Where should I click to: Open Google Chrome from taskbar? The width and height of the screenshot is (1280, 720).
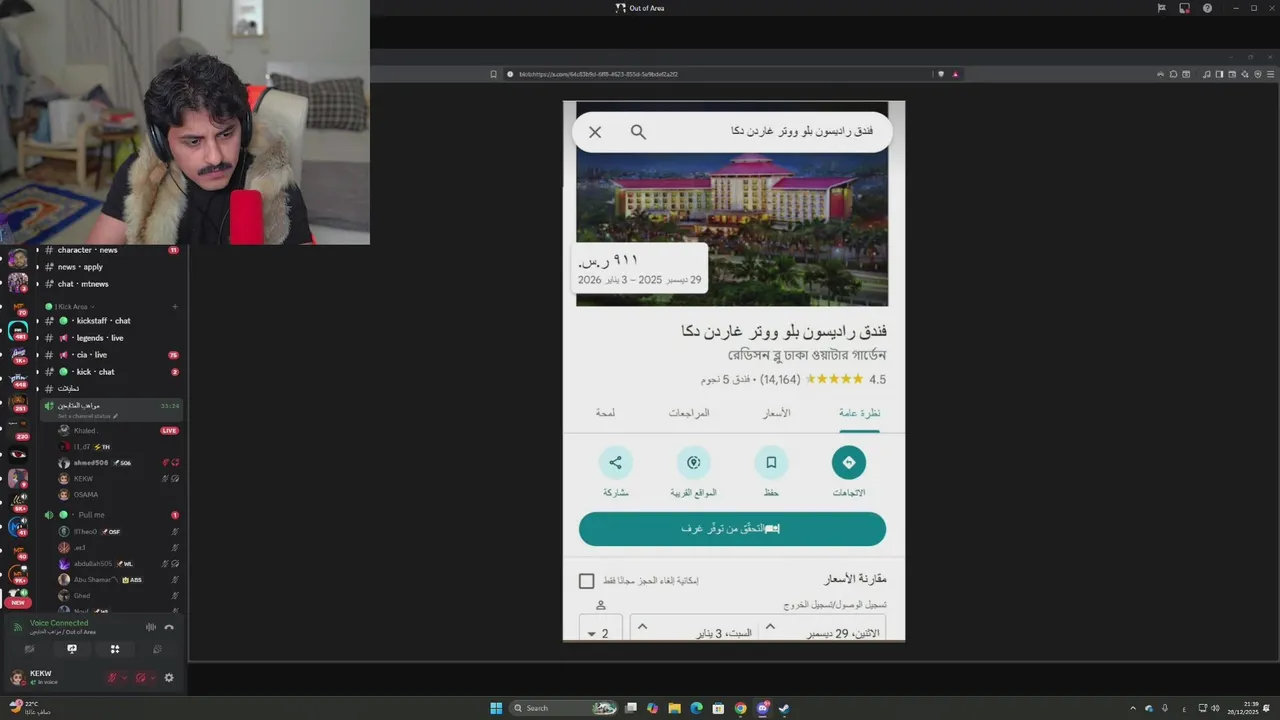[x=741, y=708]
